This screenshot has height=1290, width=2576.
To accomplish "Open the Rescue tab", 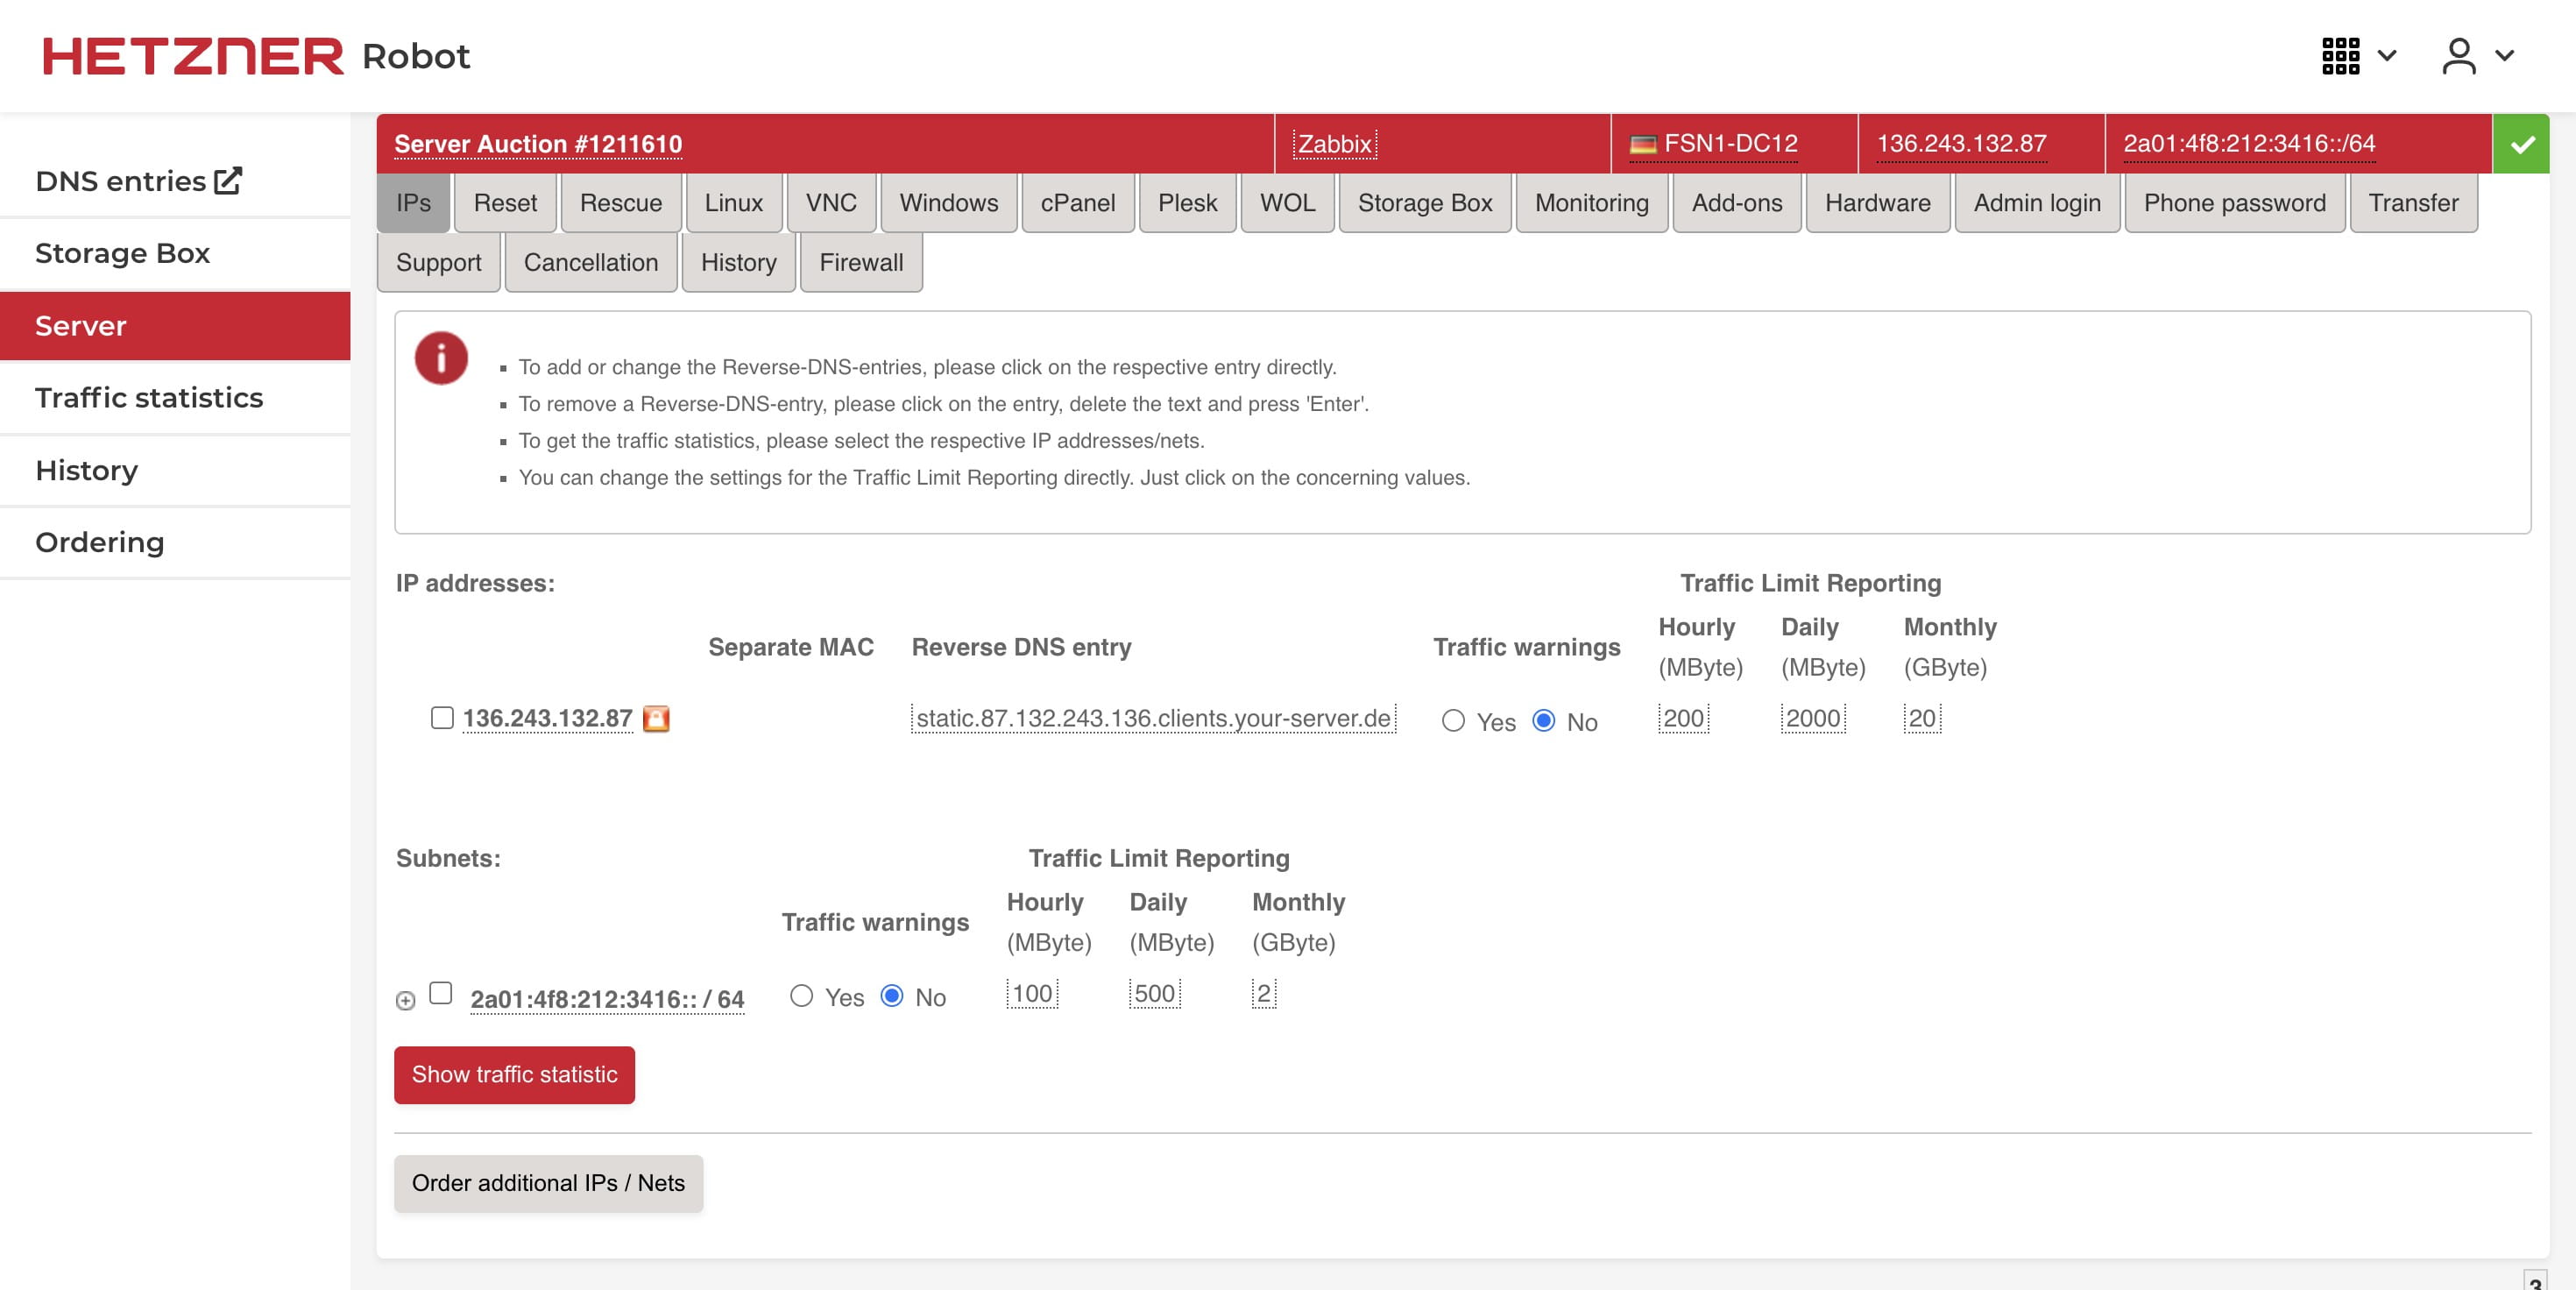I will (621, 203).
